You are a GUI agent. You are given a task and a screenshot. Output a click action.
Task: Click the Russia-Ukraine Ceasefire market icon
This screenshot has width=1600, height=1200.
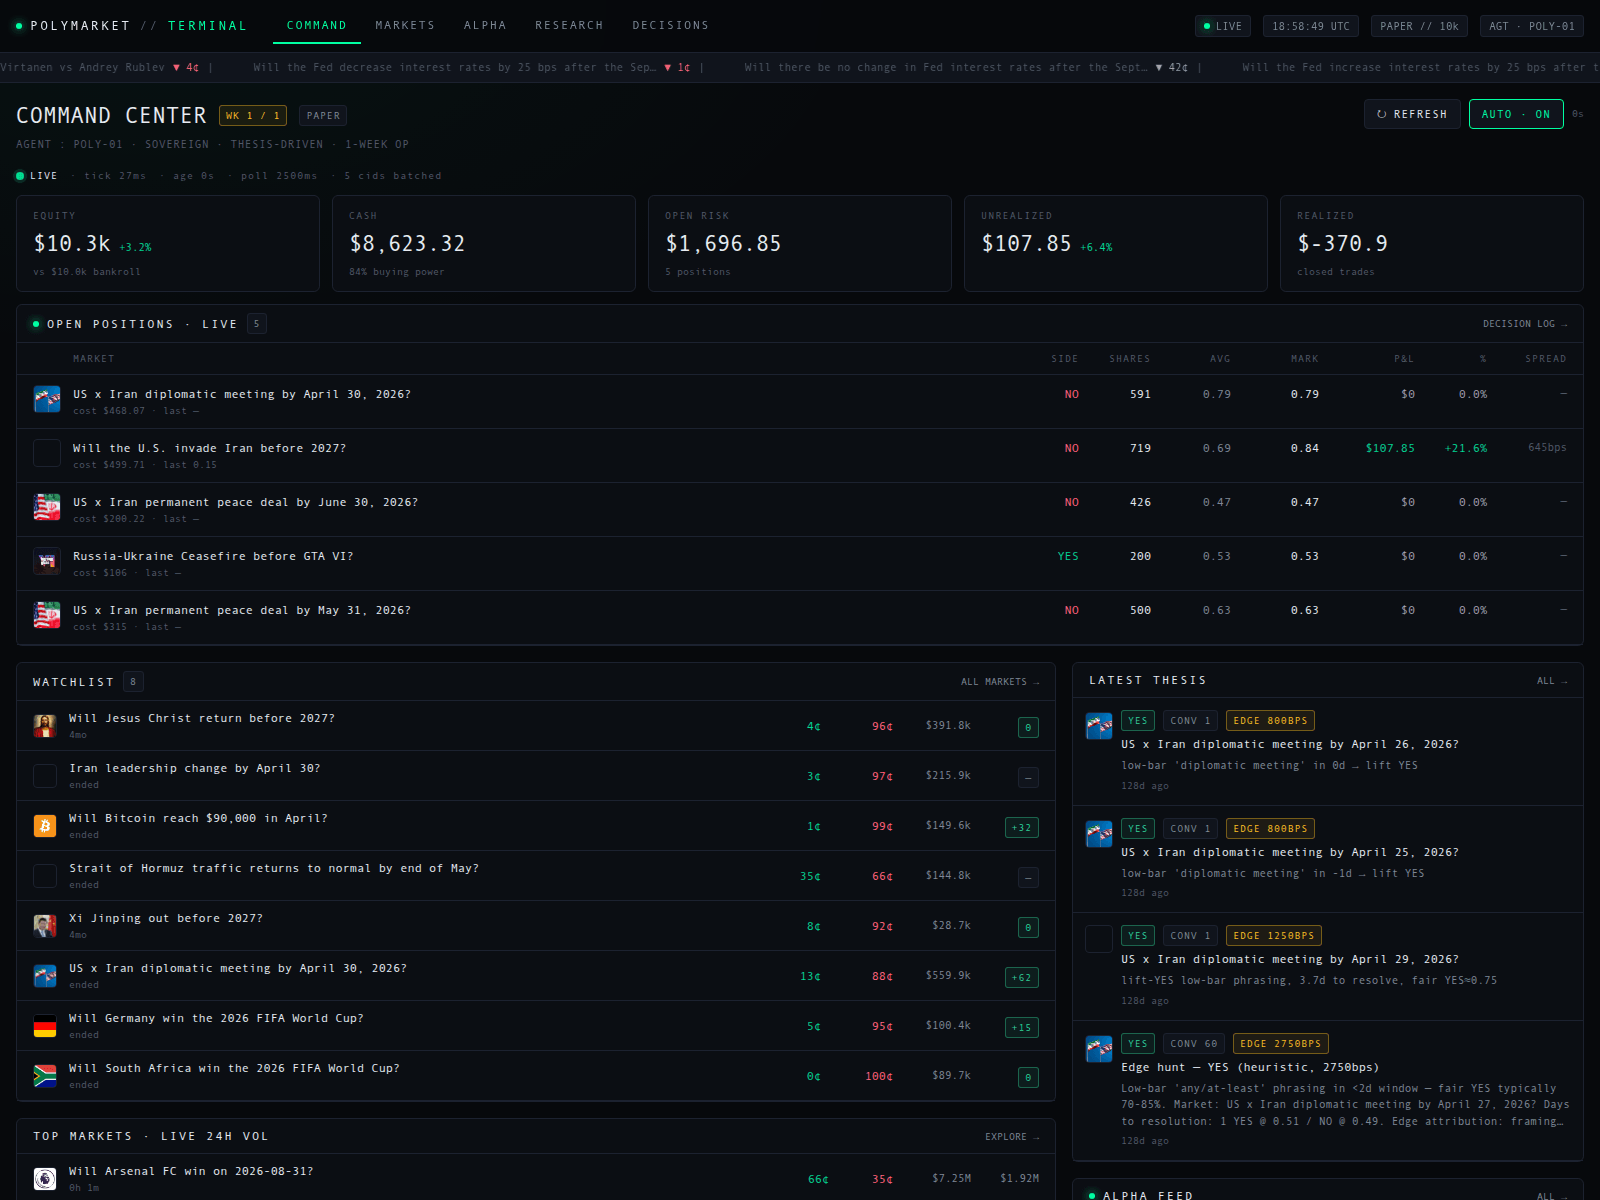(x=47, y=561)
